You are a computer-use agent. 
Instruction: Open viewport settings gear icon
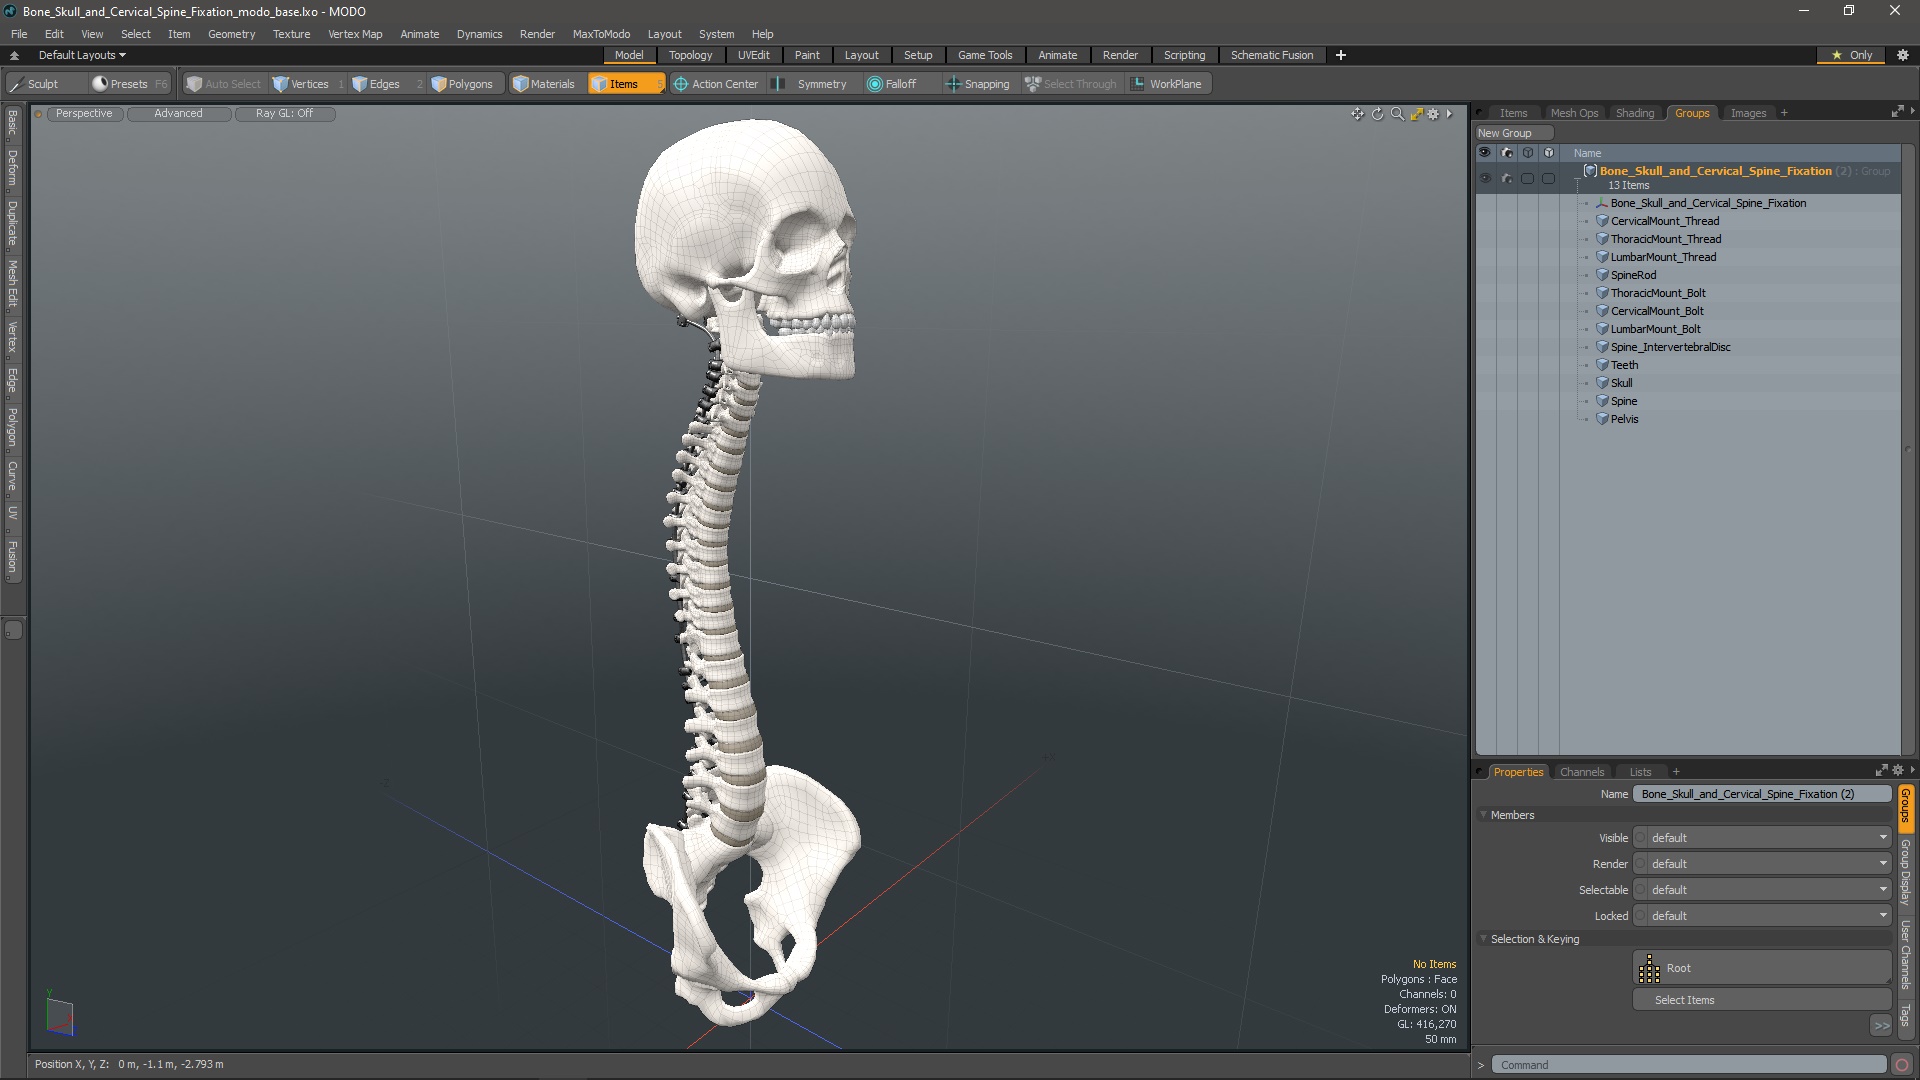click(1433, 114)
